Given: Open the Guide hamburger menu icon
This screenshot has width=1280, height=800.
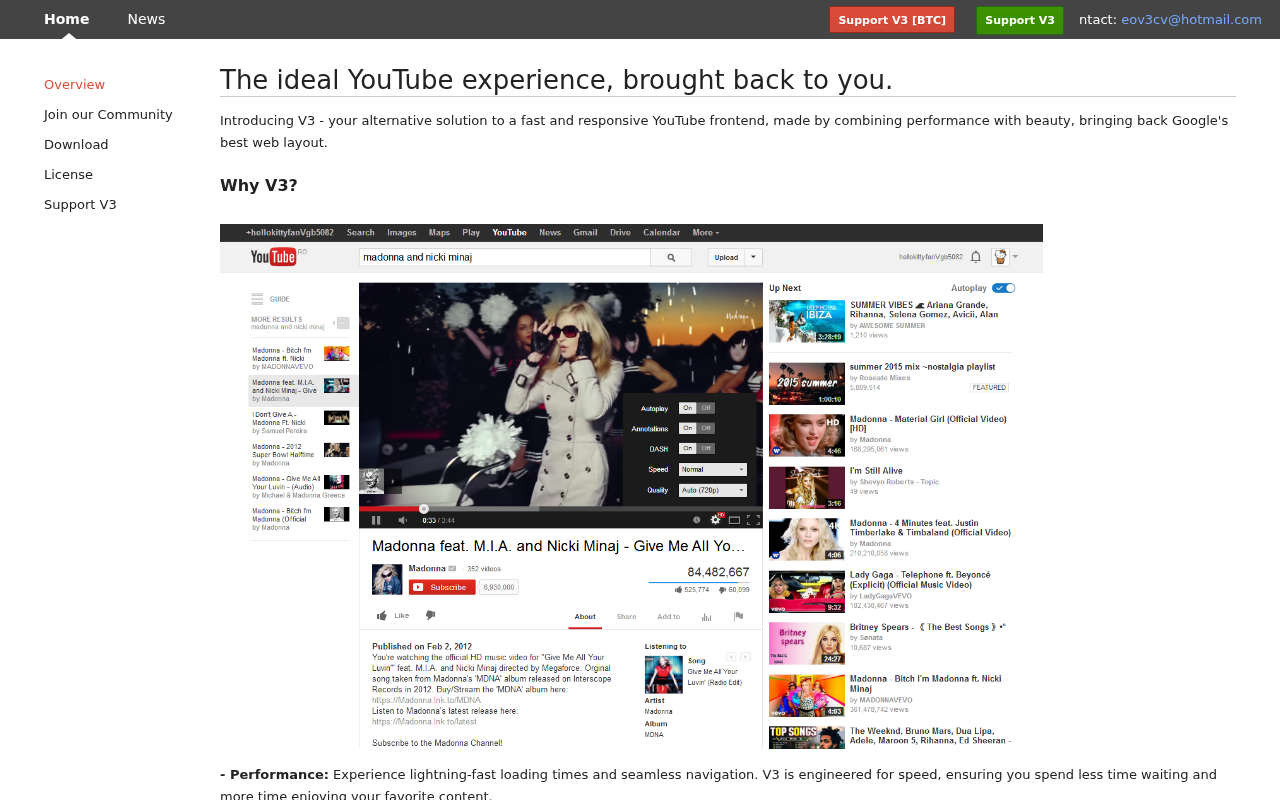Looking at the screenshot, I should click(257, 298).
